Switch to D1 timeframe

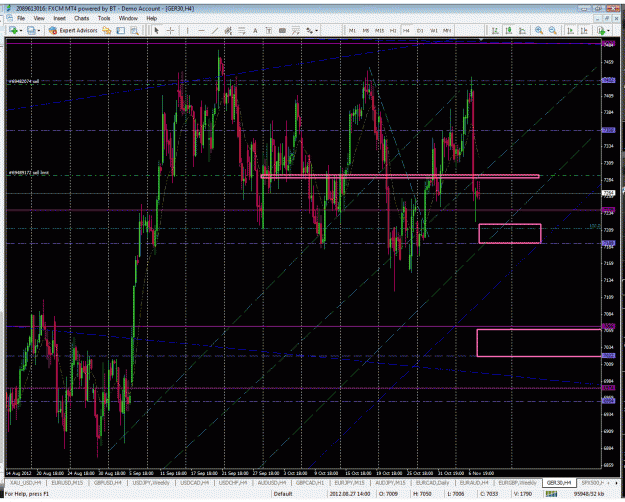coord(420,30)
